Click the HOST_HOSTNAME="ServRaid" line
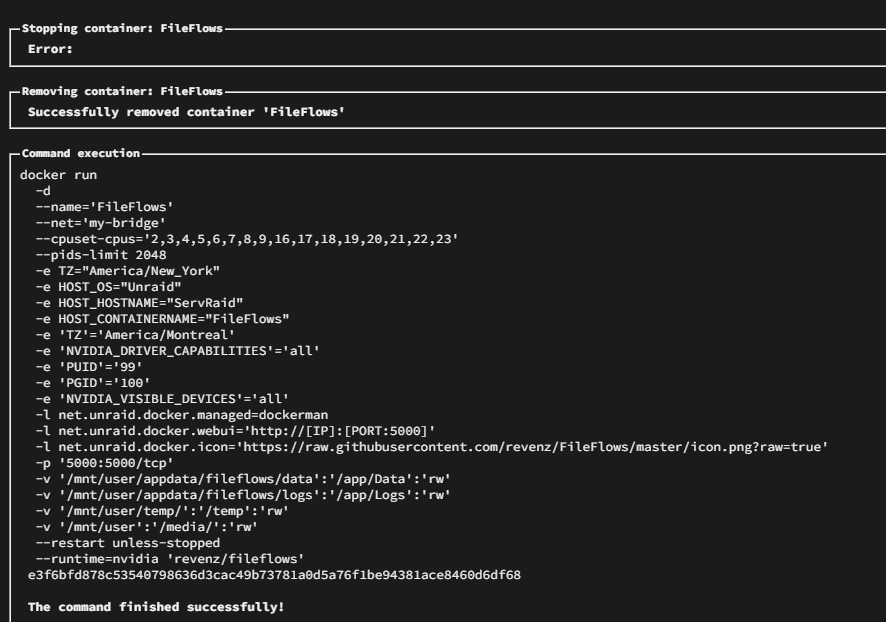886x622 pixels. (140, 303)
